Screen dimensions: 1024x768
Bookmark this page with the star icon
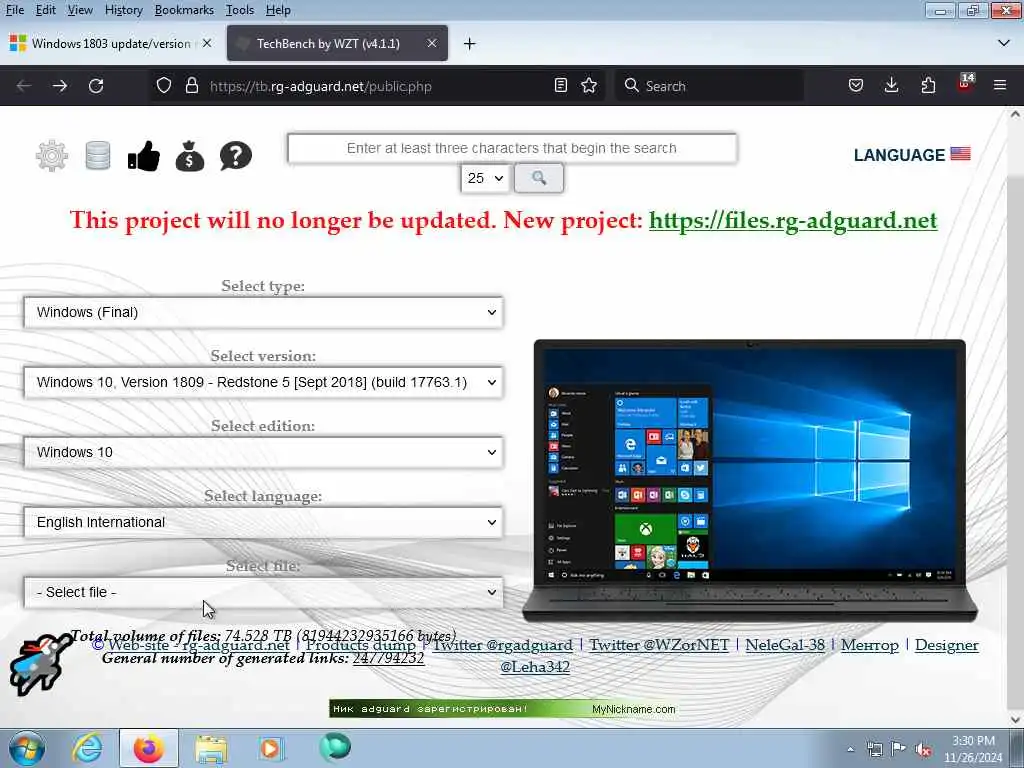(589, 86)
